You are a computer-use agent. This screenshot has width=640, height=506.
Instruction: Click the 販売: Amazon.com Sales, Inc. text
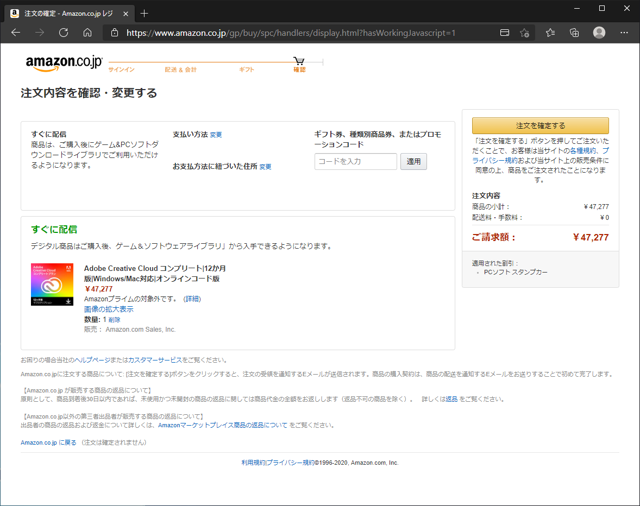pos(130,329)
